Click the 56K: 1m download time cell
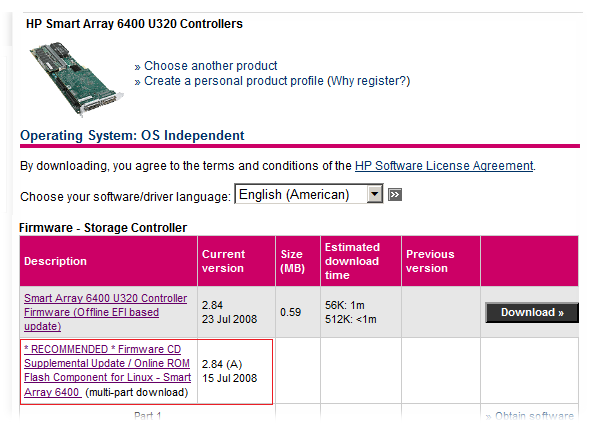This screenshot has height=424, width=597. [x=361, y=312]
